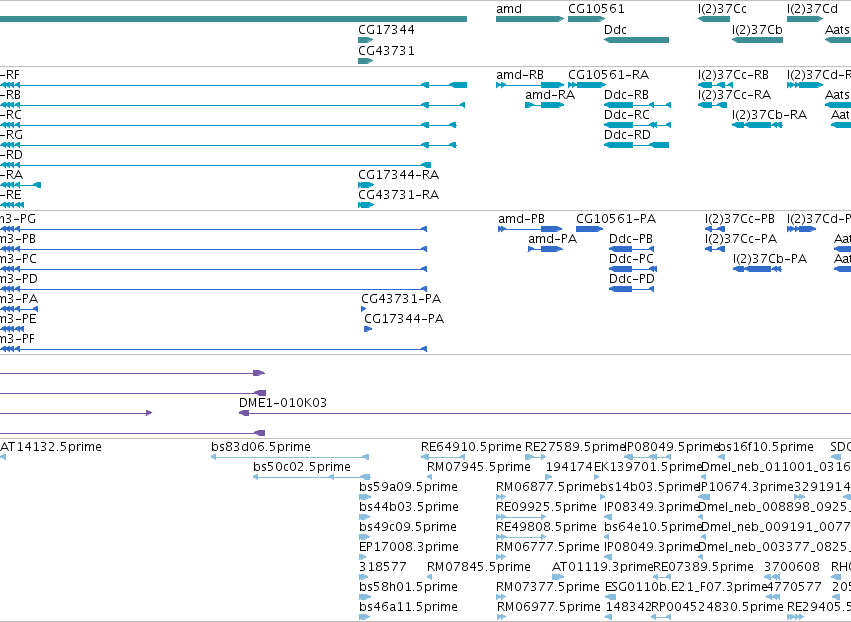Select the CG10561 gene label
Image resolution: width=851 pixels, height=622 pixels.
(x=596, y=9)
